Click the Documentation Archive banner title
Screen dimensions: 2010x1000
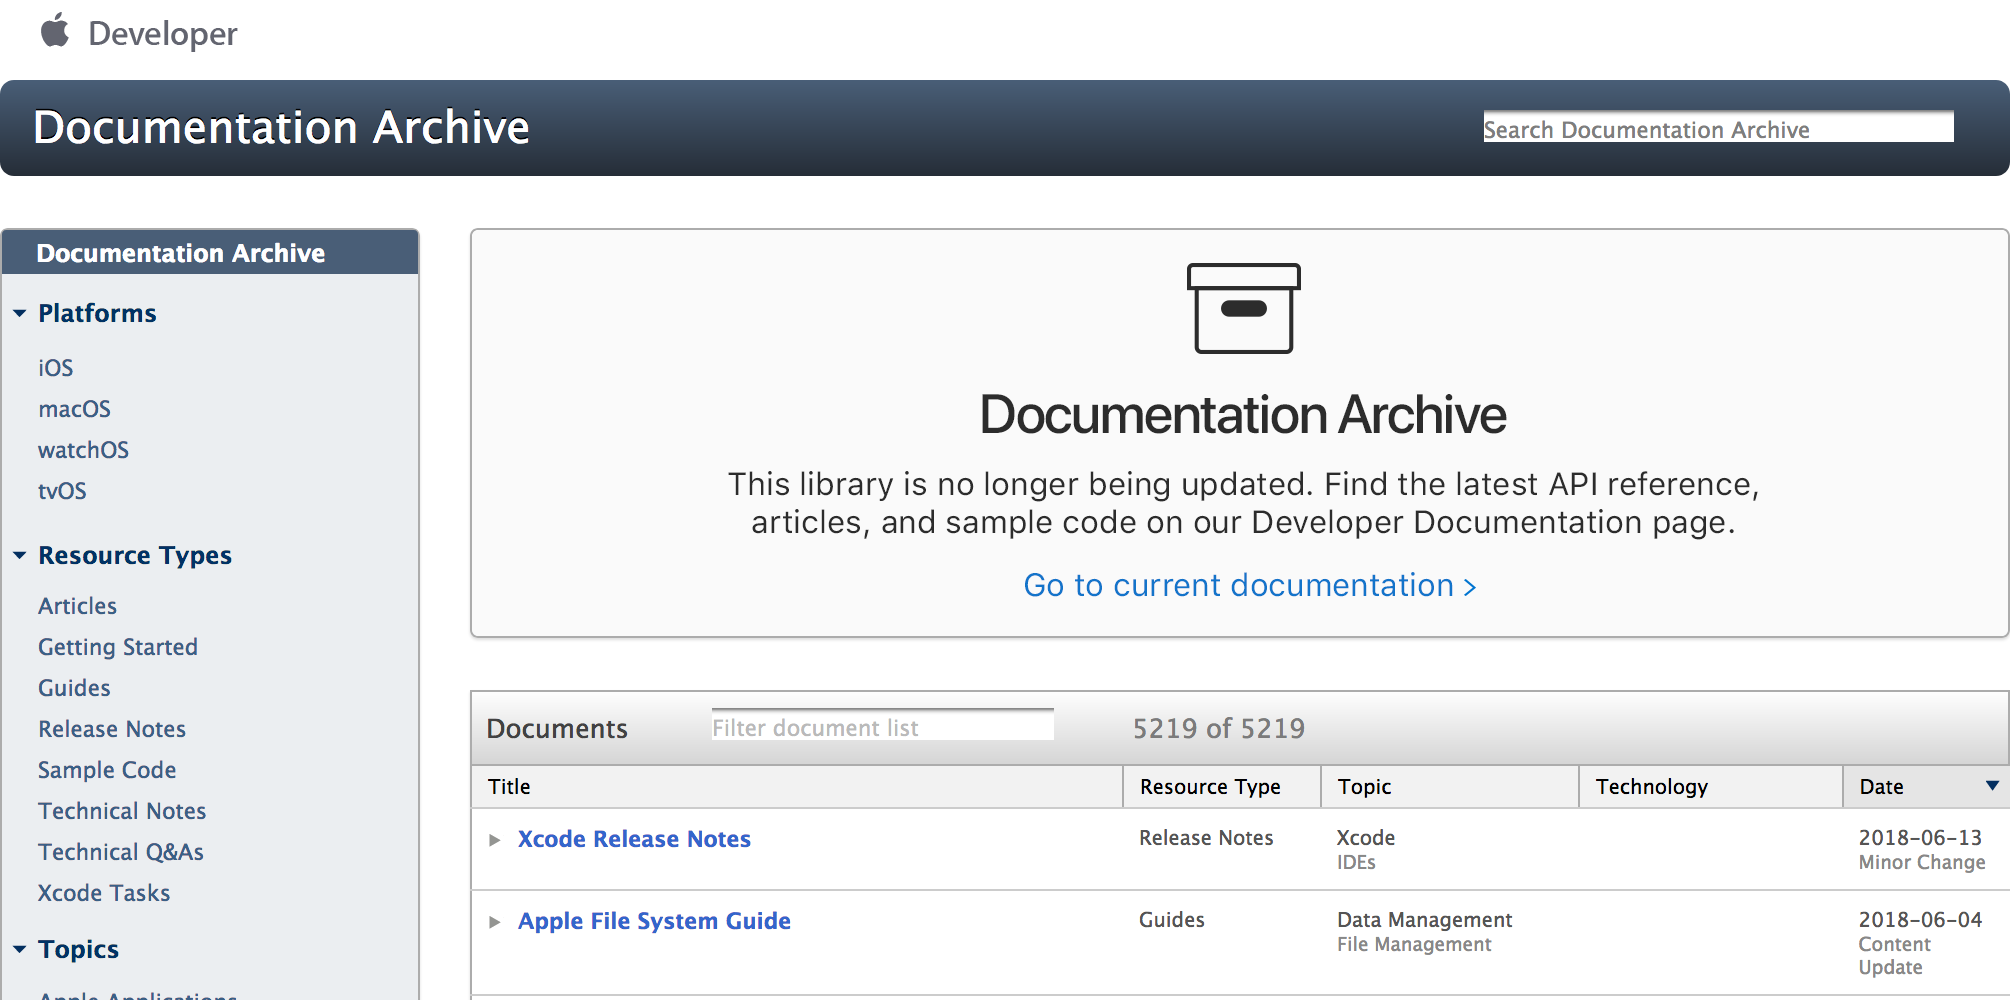coord(281,127)
